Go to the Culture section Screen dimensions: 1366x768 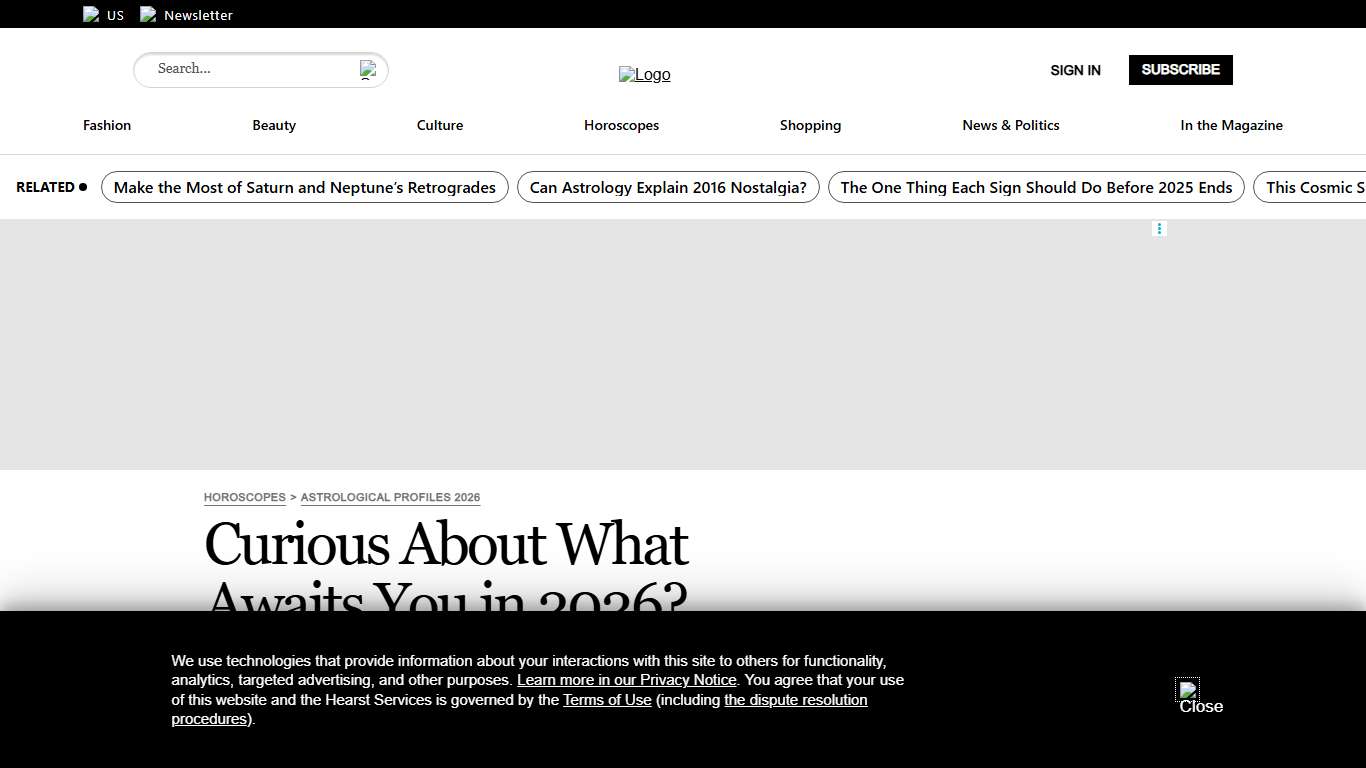point(440,125)
